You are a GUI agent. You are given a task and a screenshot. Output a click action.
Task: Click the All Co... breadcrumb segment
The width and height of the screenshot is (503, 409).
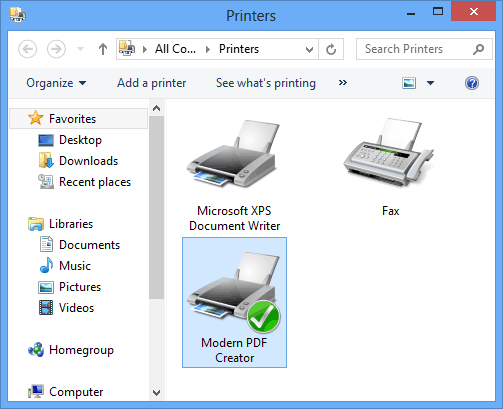coord(175,49)
